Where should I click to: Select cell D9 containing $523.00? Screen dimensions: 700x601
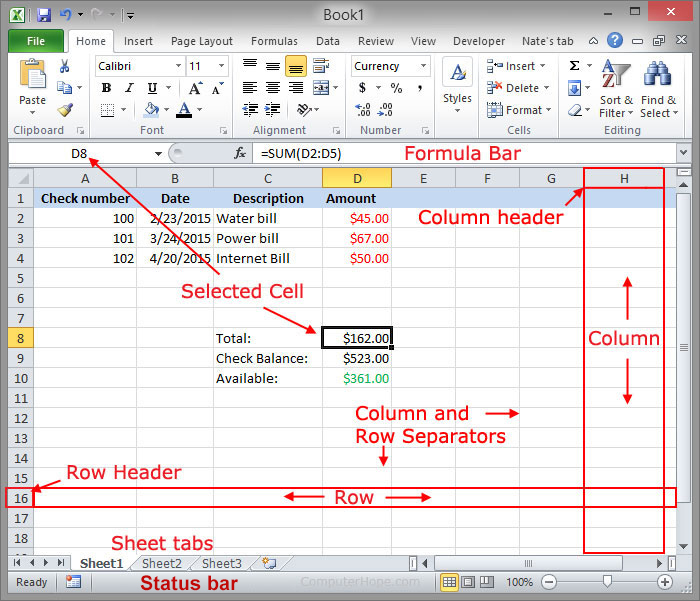[x=357, y=358]
